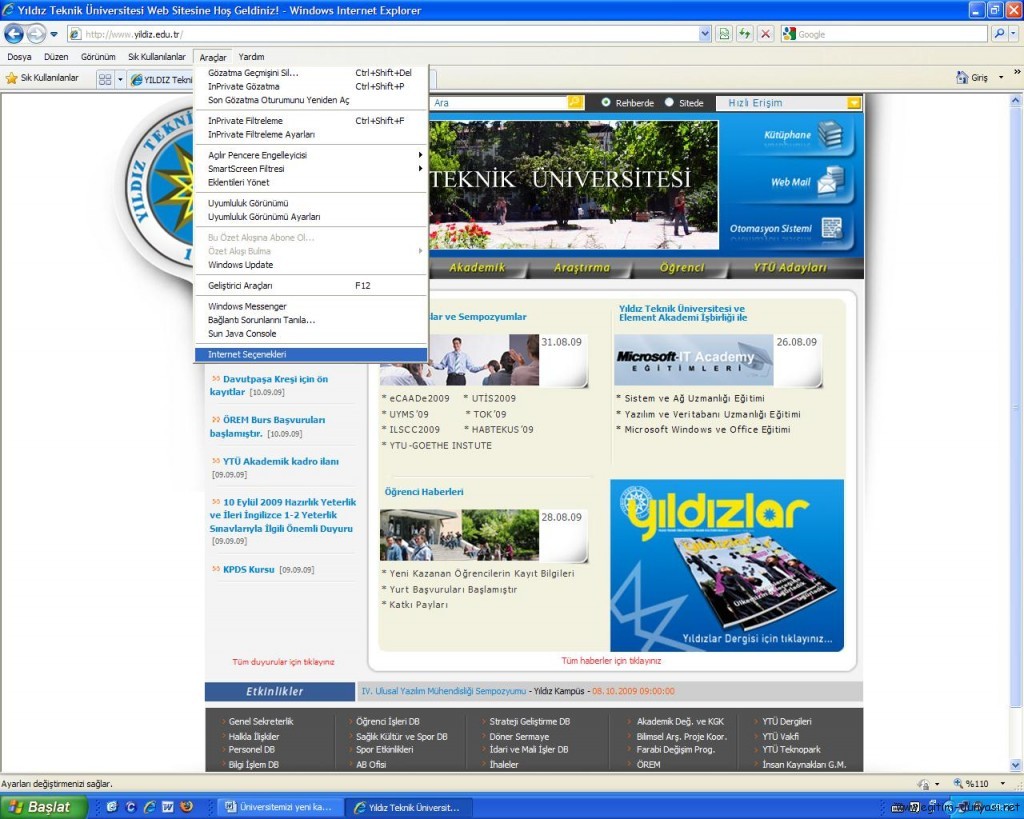
Task: Click the Yıldızlar magazine banner image
Action: tap(727, 565)
